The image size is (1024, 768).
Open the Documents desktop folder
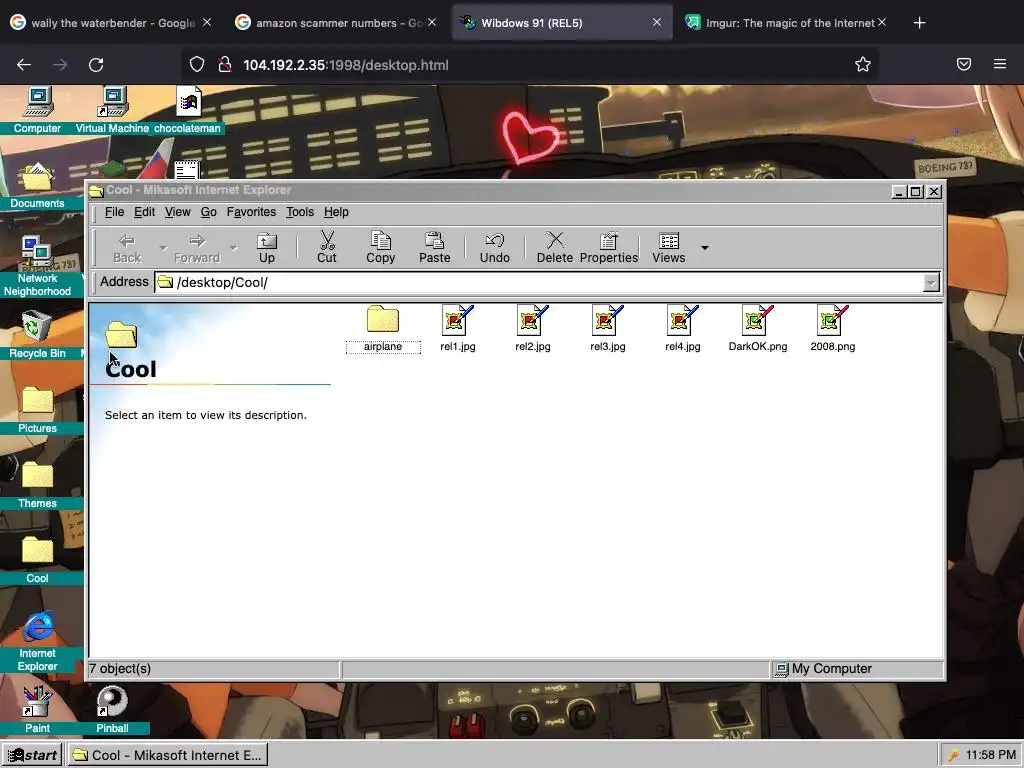[37, 185]
